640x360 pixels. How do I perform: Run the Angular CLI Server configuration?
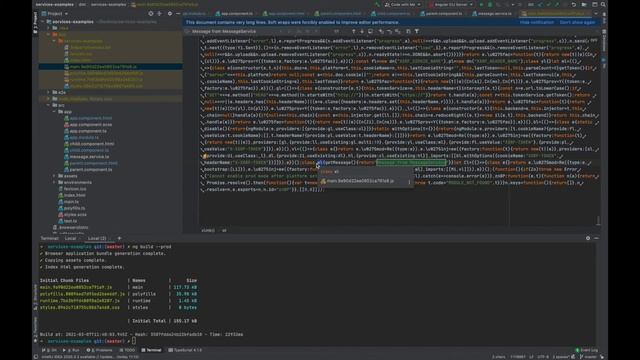pos(481,4)
